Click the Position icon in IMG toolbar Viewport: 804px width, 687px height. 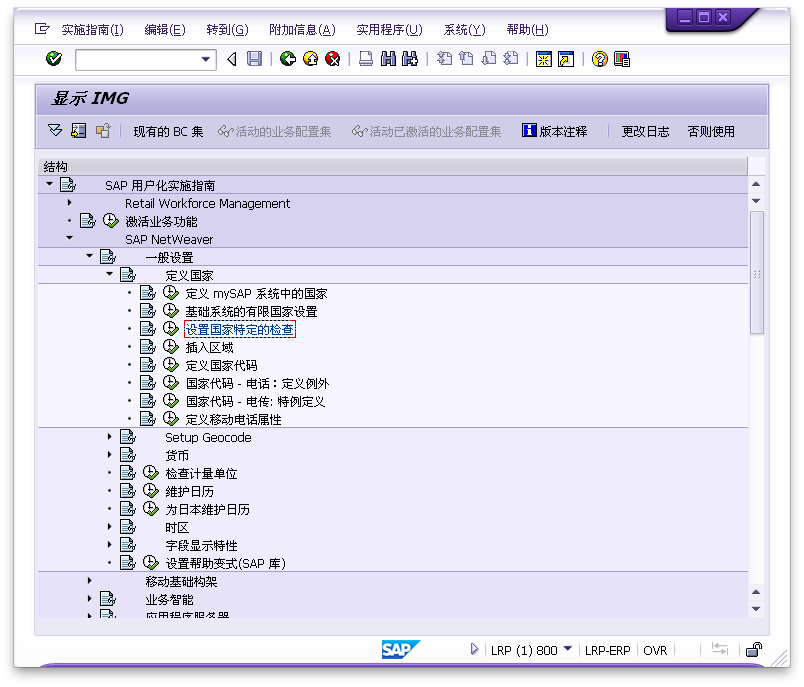pyautogui.click(x=78, y=131)
